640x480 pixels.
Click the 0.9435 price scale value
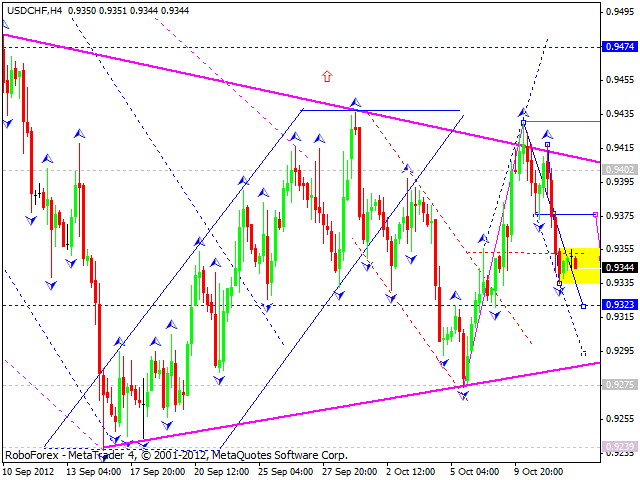[620, 113]
